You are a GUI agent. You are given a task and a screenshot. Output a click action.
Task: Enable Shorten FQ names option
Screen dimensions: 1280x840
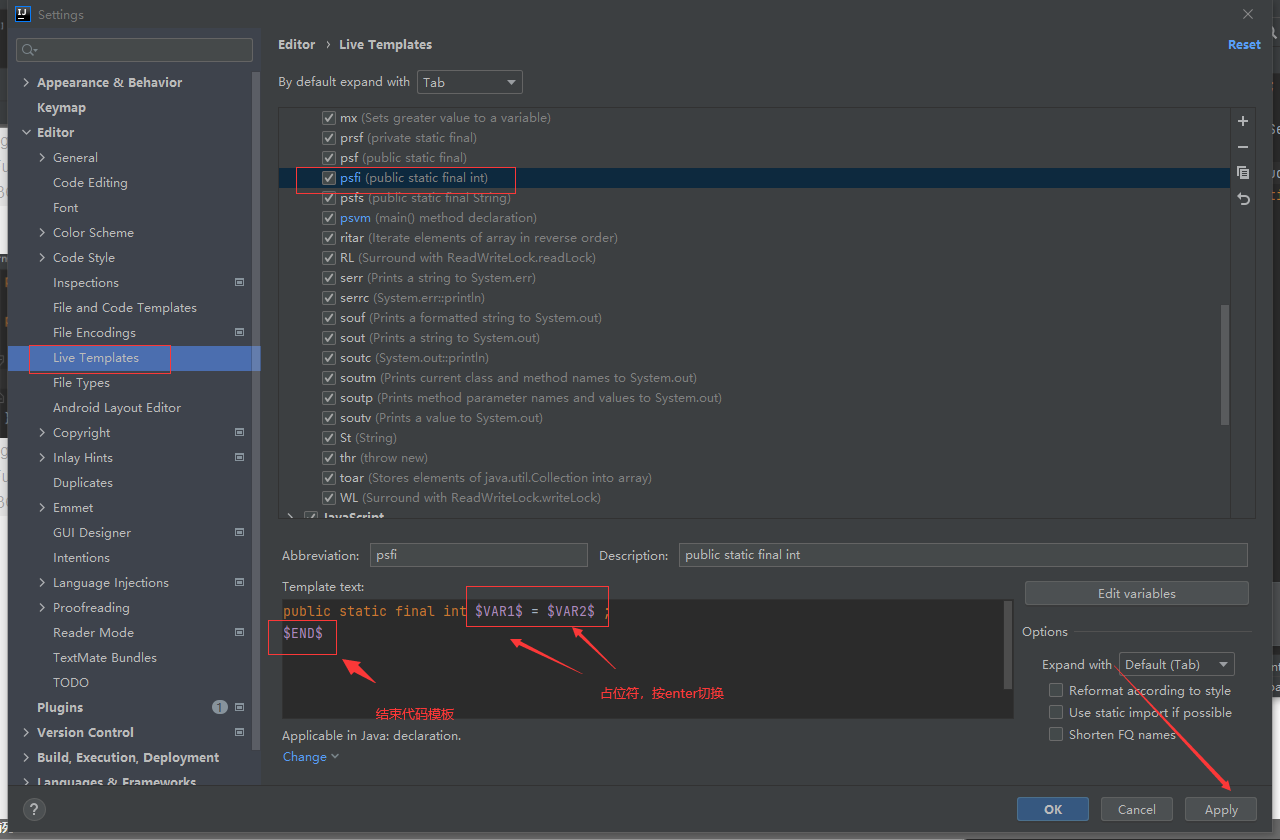(1056, 734)
